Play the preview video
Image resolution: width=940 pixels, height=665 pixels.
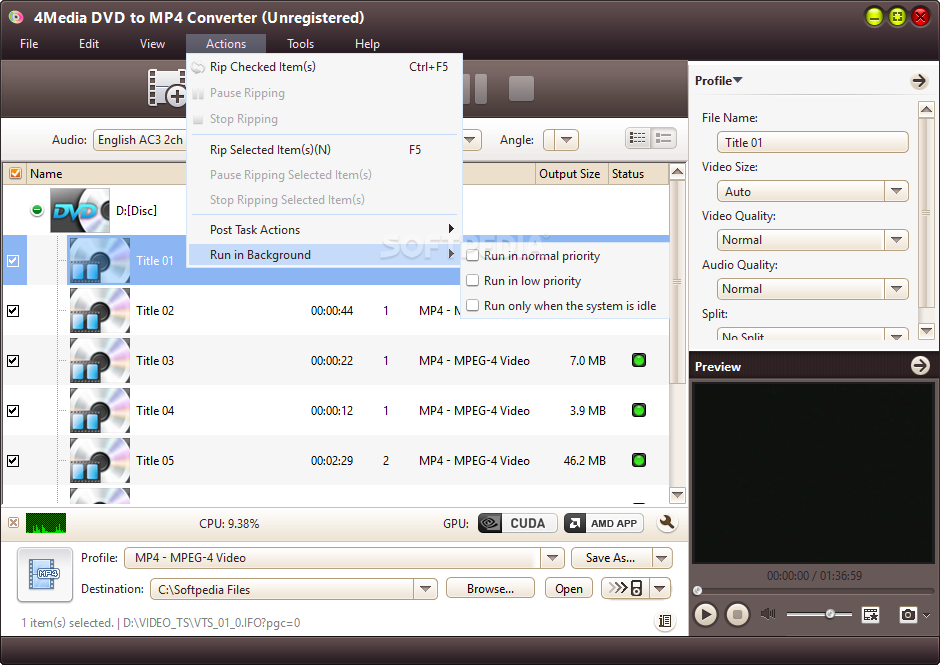(706, 615)
